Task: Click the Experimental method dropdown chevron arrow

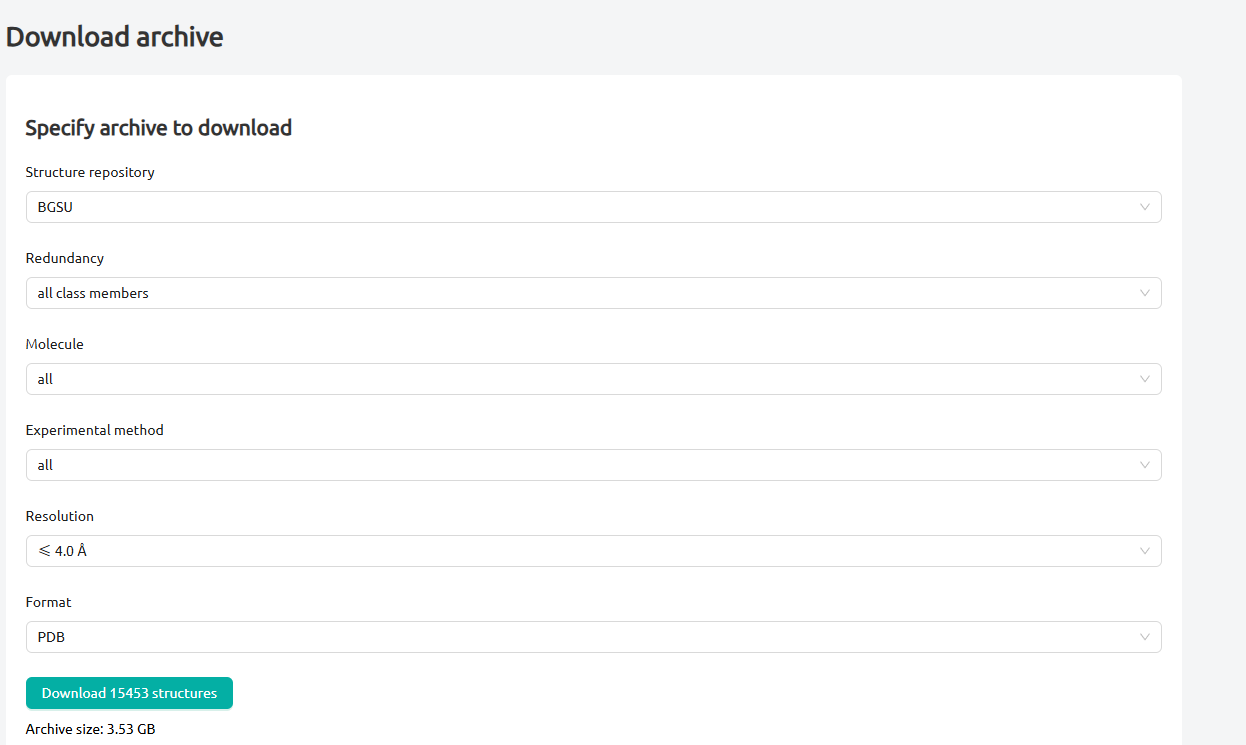Action: pyautogui.click(x=1144, y=465)
